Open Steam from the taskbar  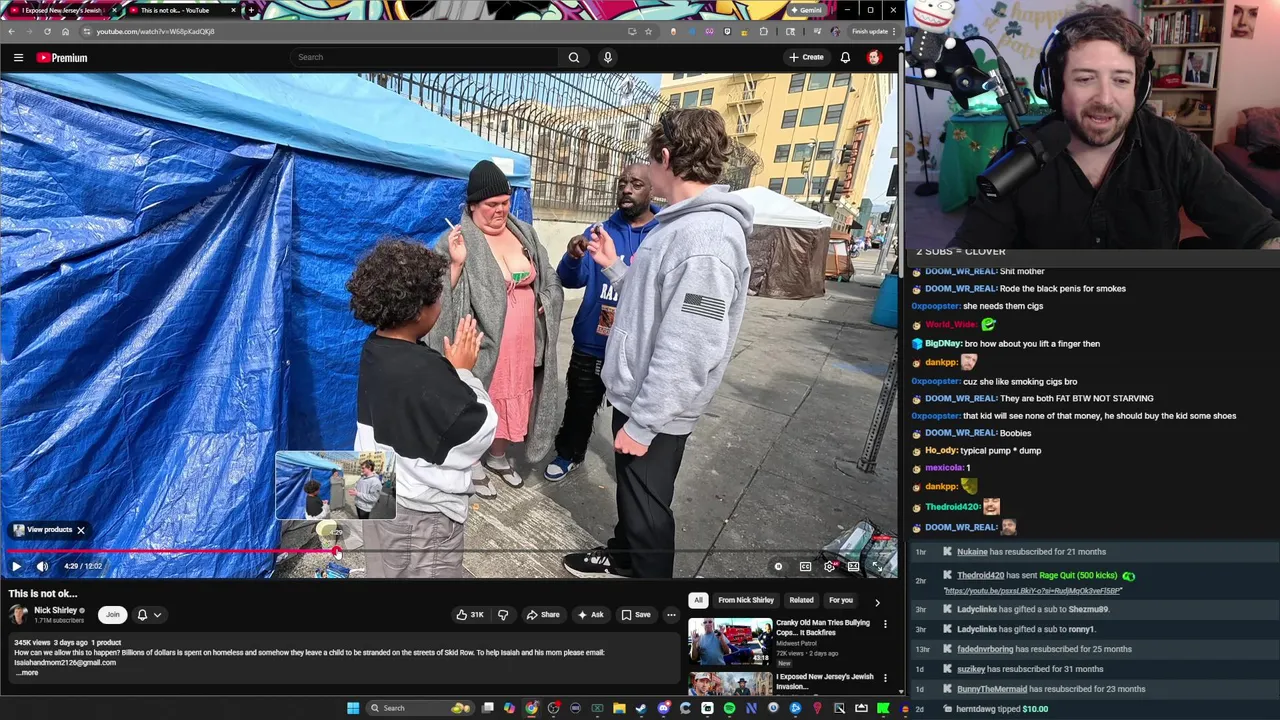641,708
